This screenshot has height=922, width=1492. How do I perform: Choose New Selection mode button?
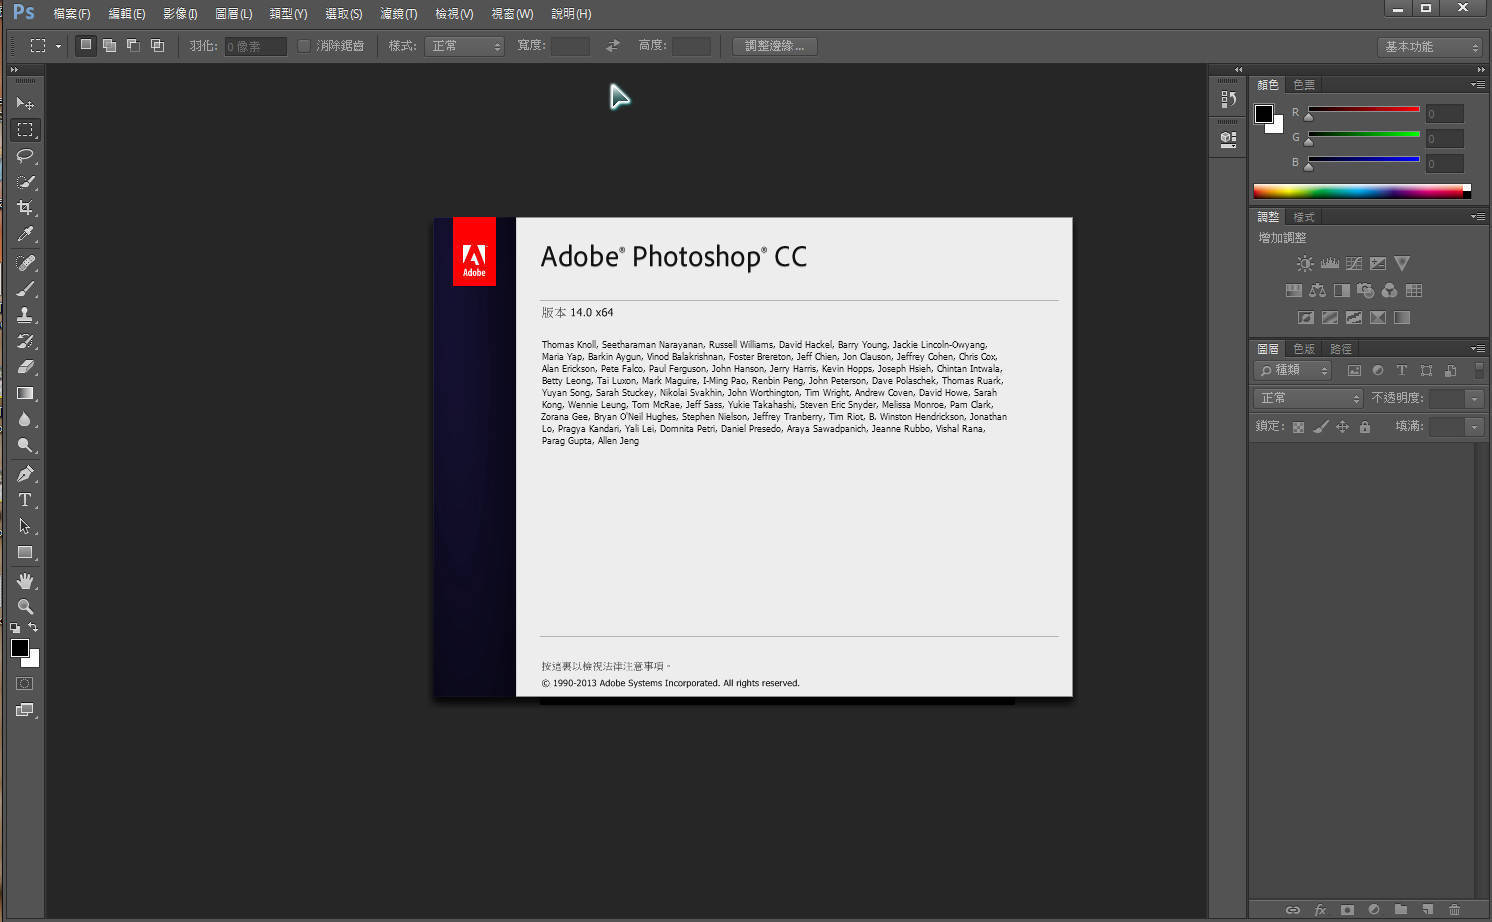coord(86,46)
